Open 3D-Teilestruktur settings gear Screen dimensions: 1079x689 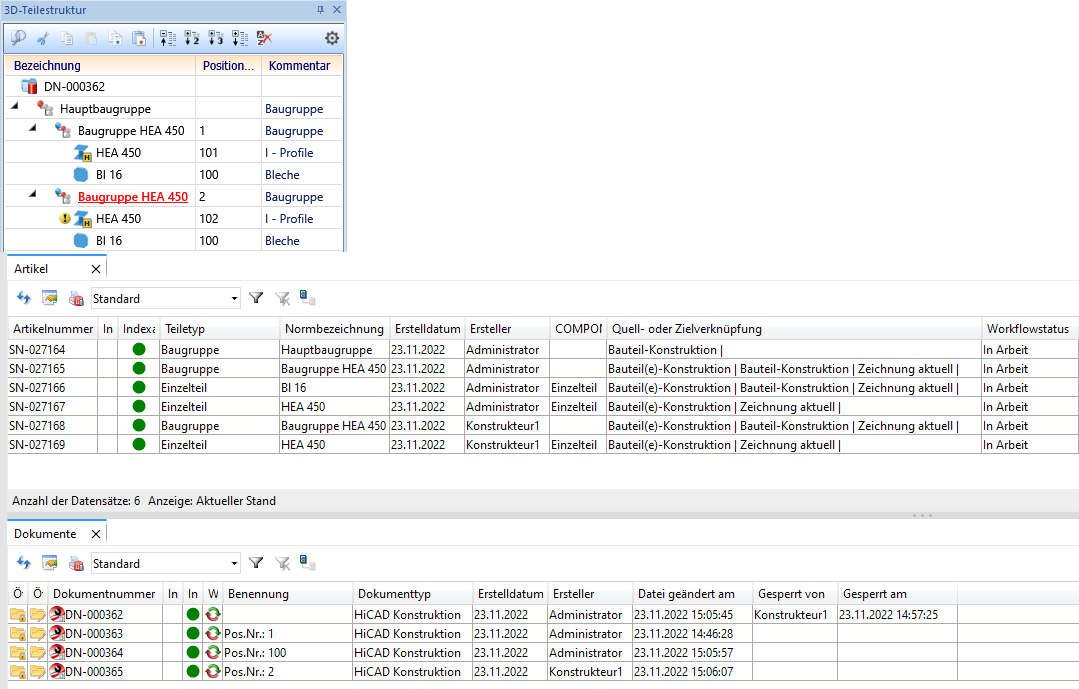[332, 38]
